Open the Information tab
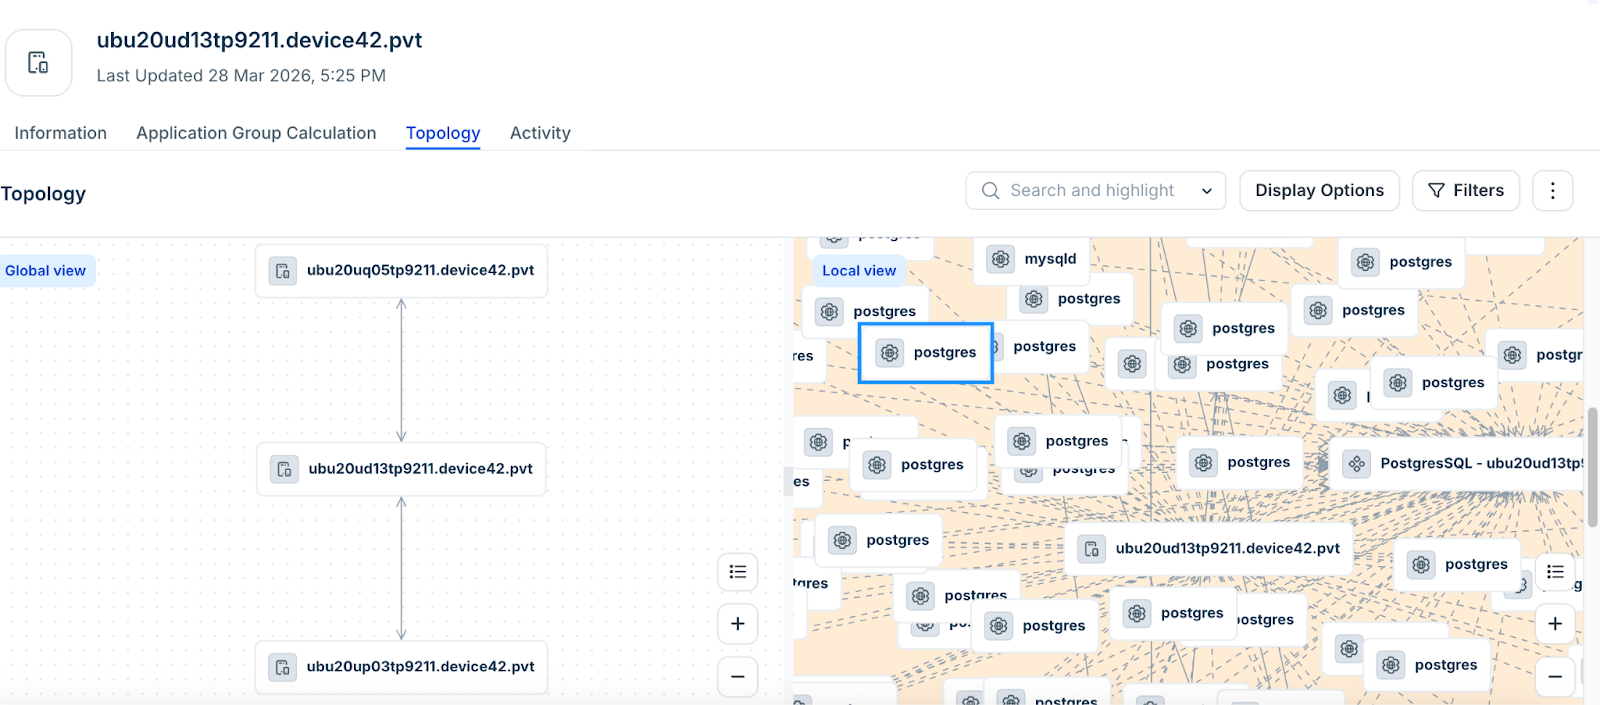 click(60, 133)
